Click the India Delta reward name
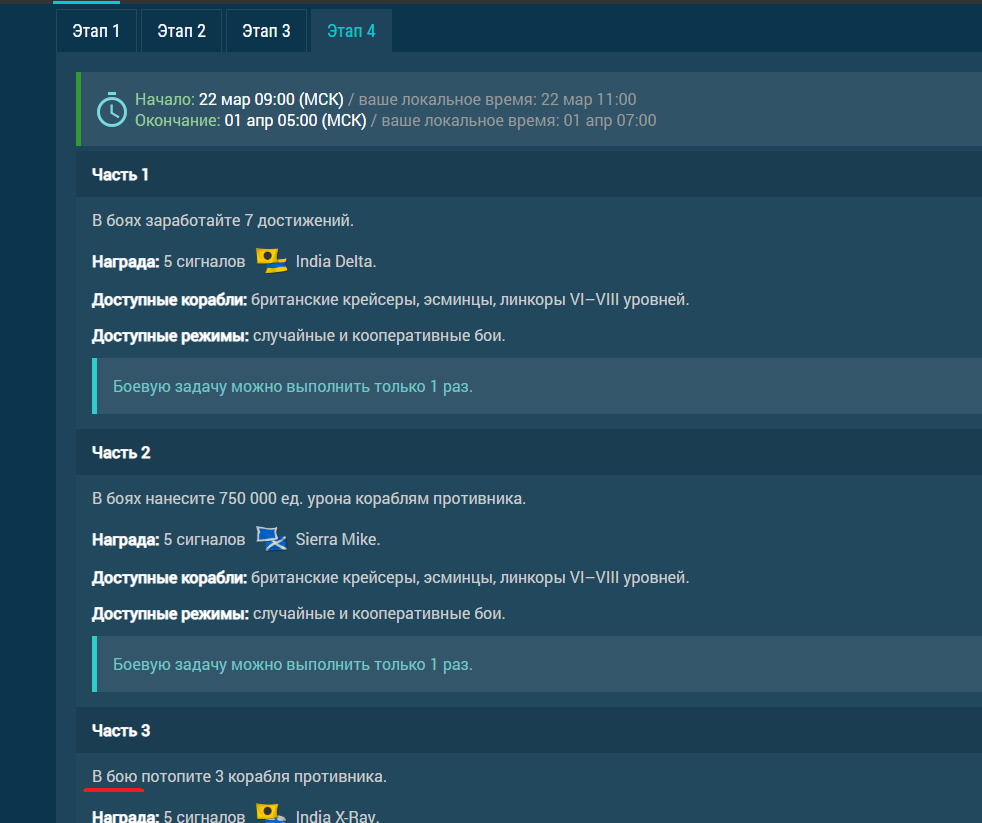Viewport: 982px width, 823px height. tap(335, 262)
